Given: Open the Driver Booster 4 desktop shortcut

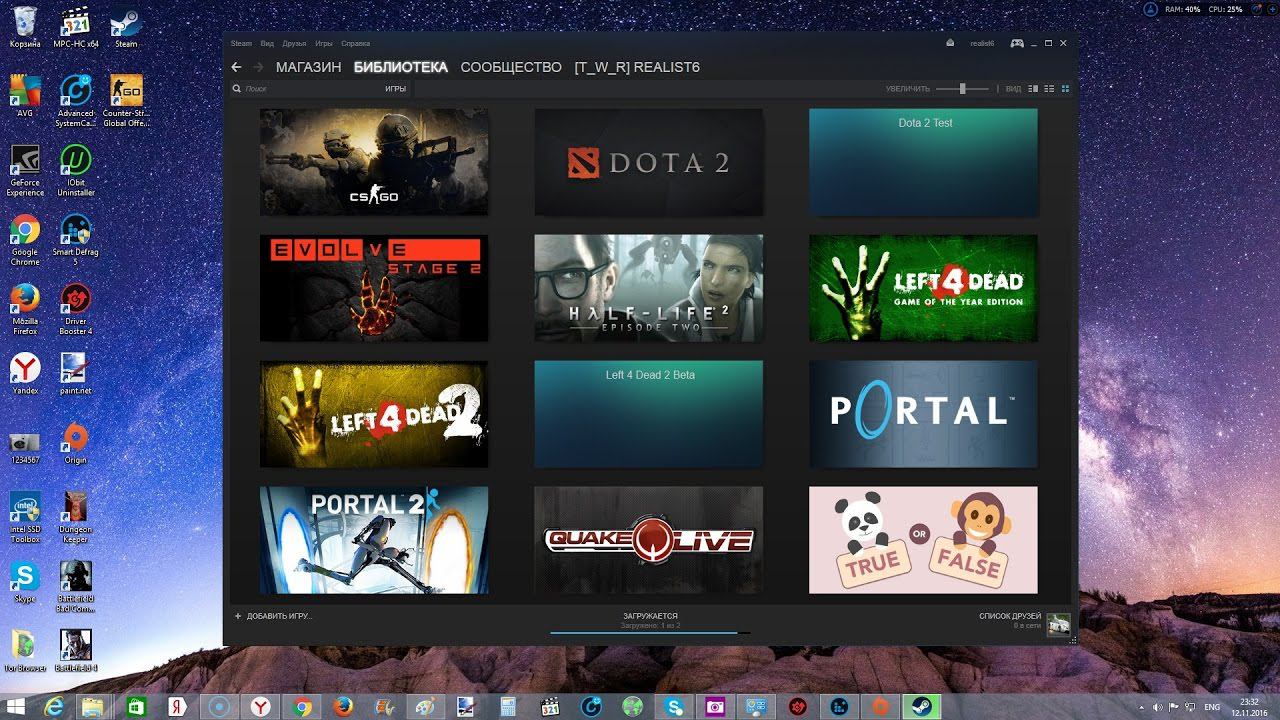Looking at the screenshot, I should [x=76, y=309].
